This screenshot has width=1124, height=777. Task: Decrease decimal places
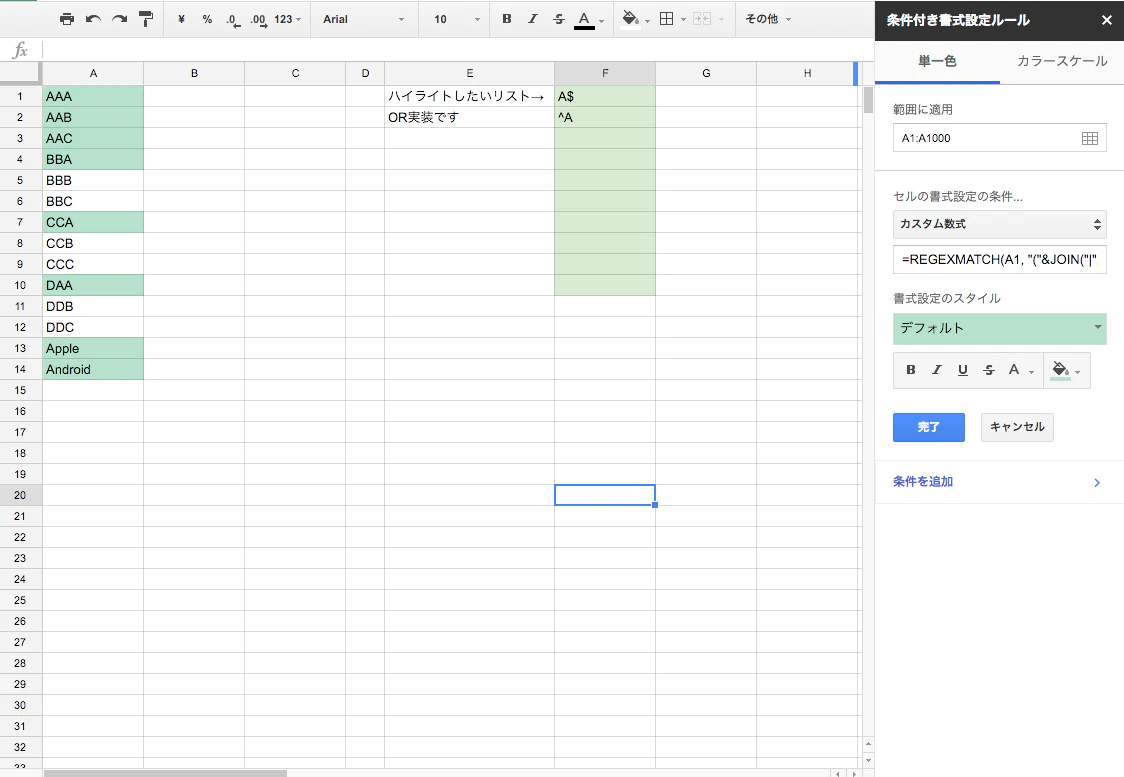point(232,20)
